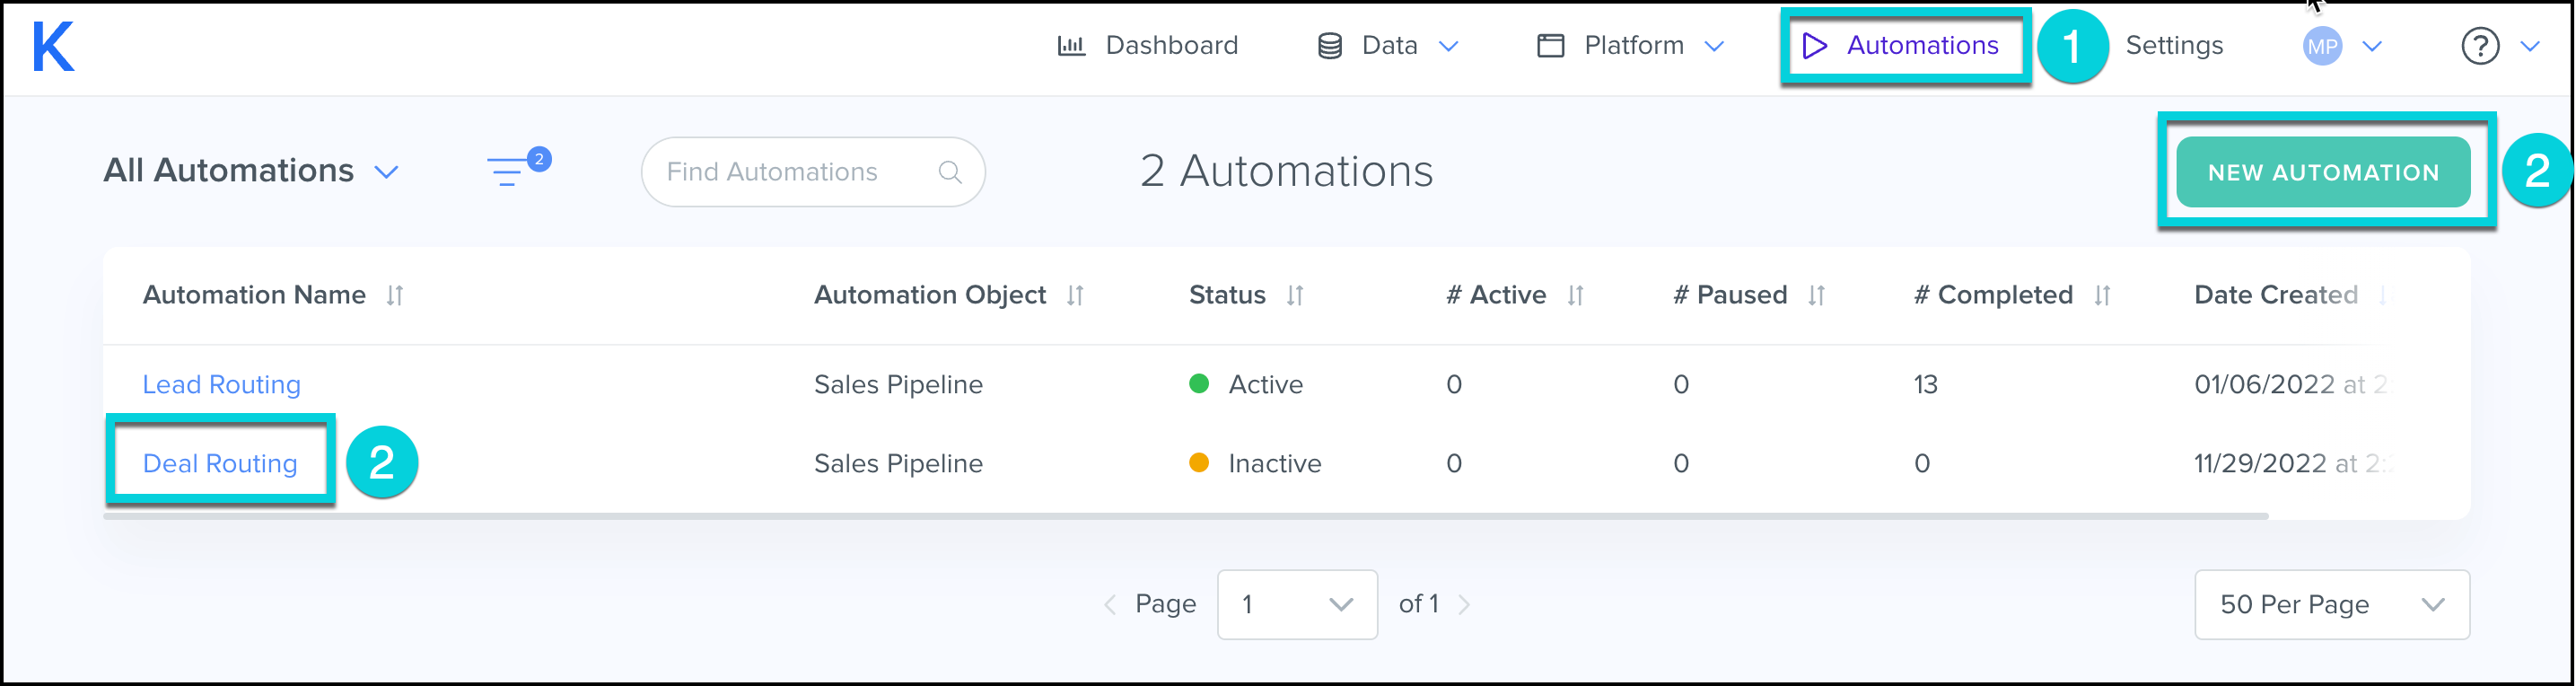This screenshot has height=686, width=2576.
Task: Go to next page arrow
Action: point(1464,604)
